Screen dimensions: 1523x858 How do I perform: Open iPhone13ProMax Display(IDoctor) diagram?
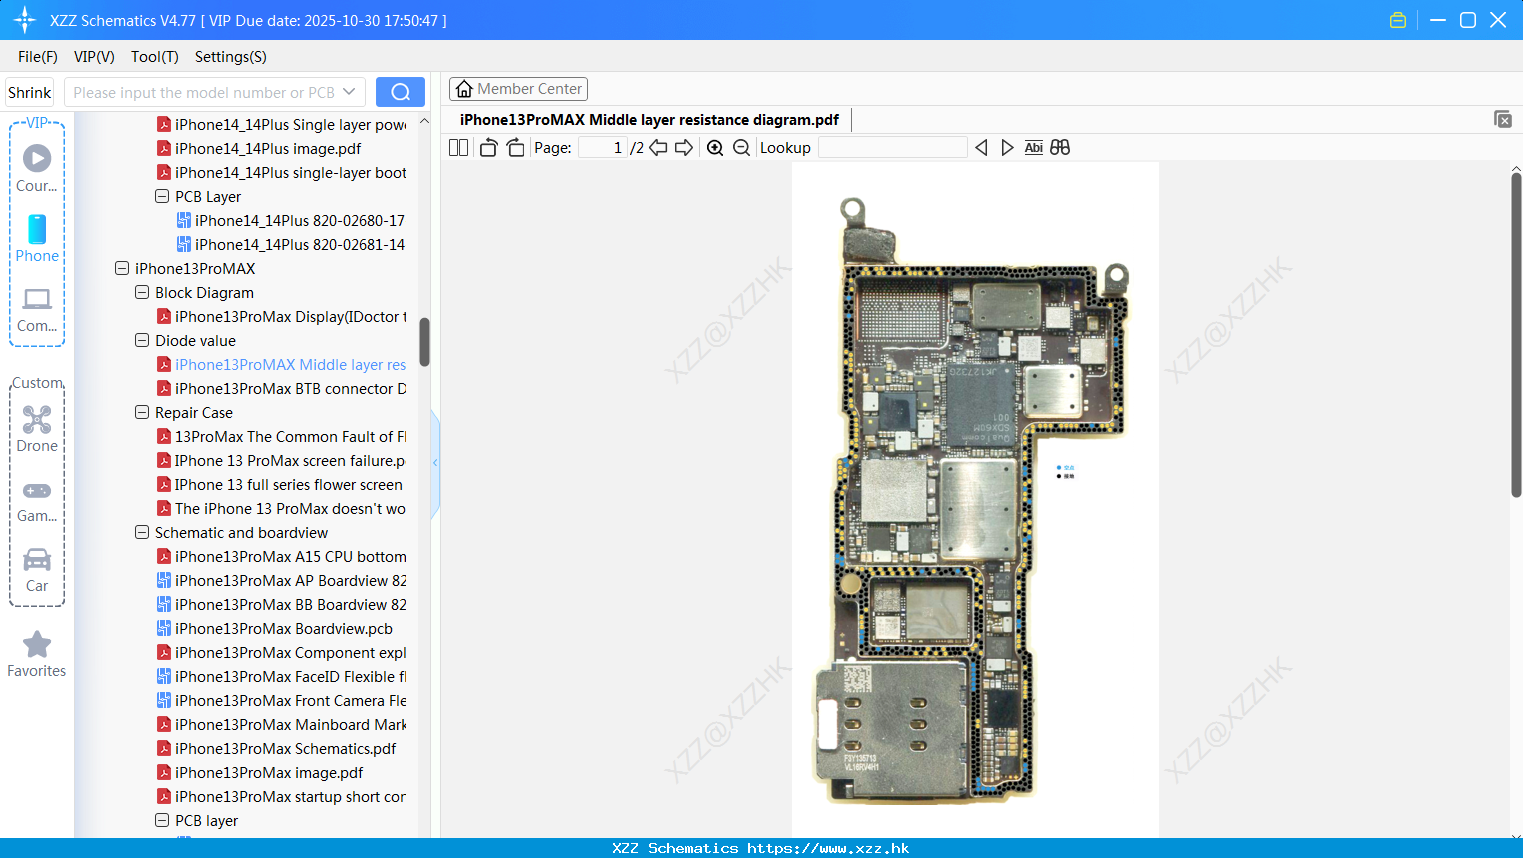pos(290,316)
